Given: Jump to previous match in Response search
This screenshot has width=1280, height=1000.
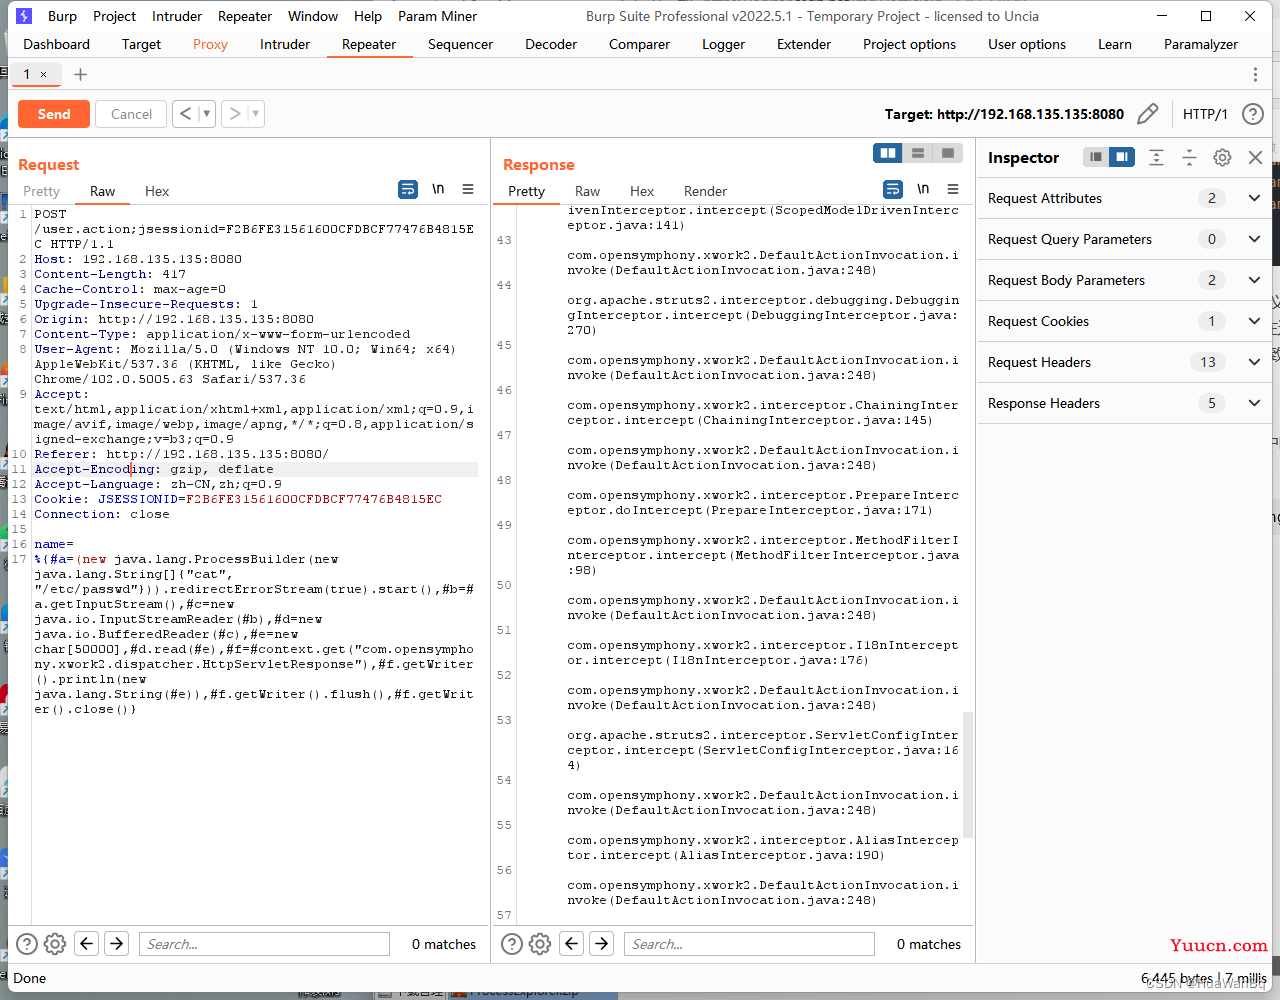Looking at the screenshot, I should click(x=572, y=943).
